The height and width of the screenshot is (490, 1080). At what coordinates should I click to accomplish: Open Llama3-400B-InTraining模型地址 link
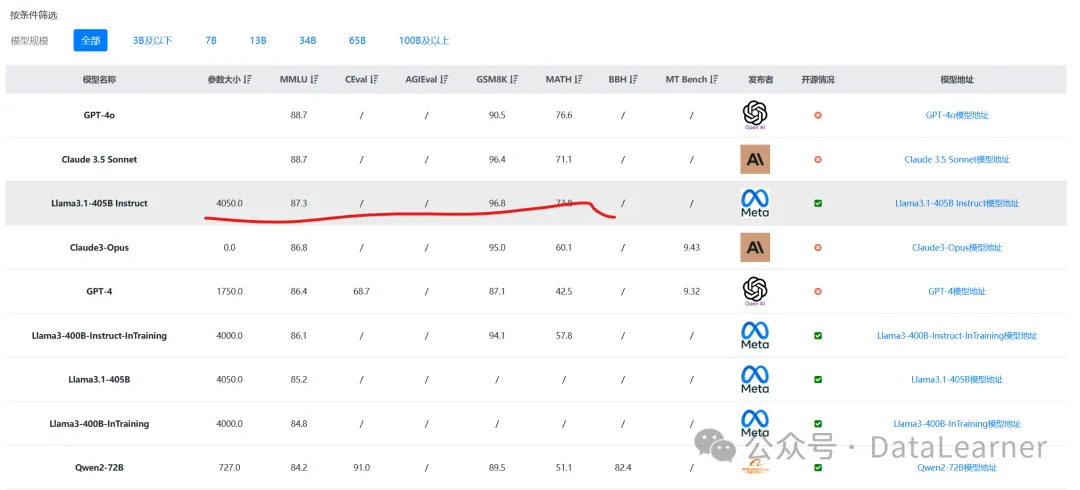coord(957,424)
